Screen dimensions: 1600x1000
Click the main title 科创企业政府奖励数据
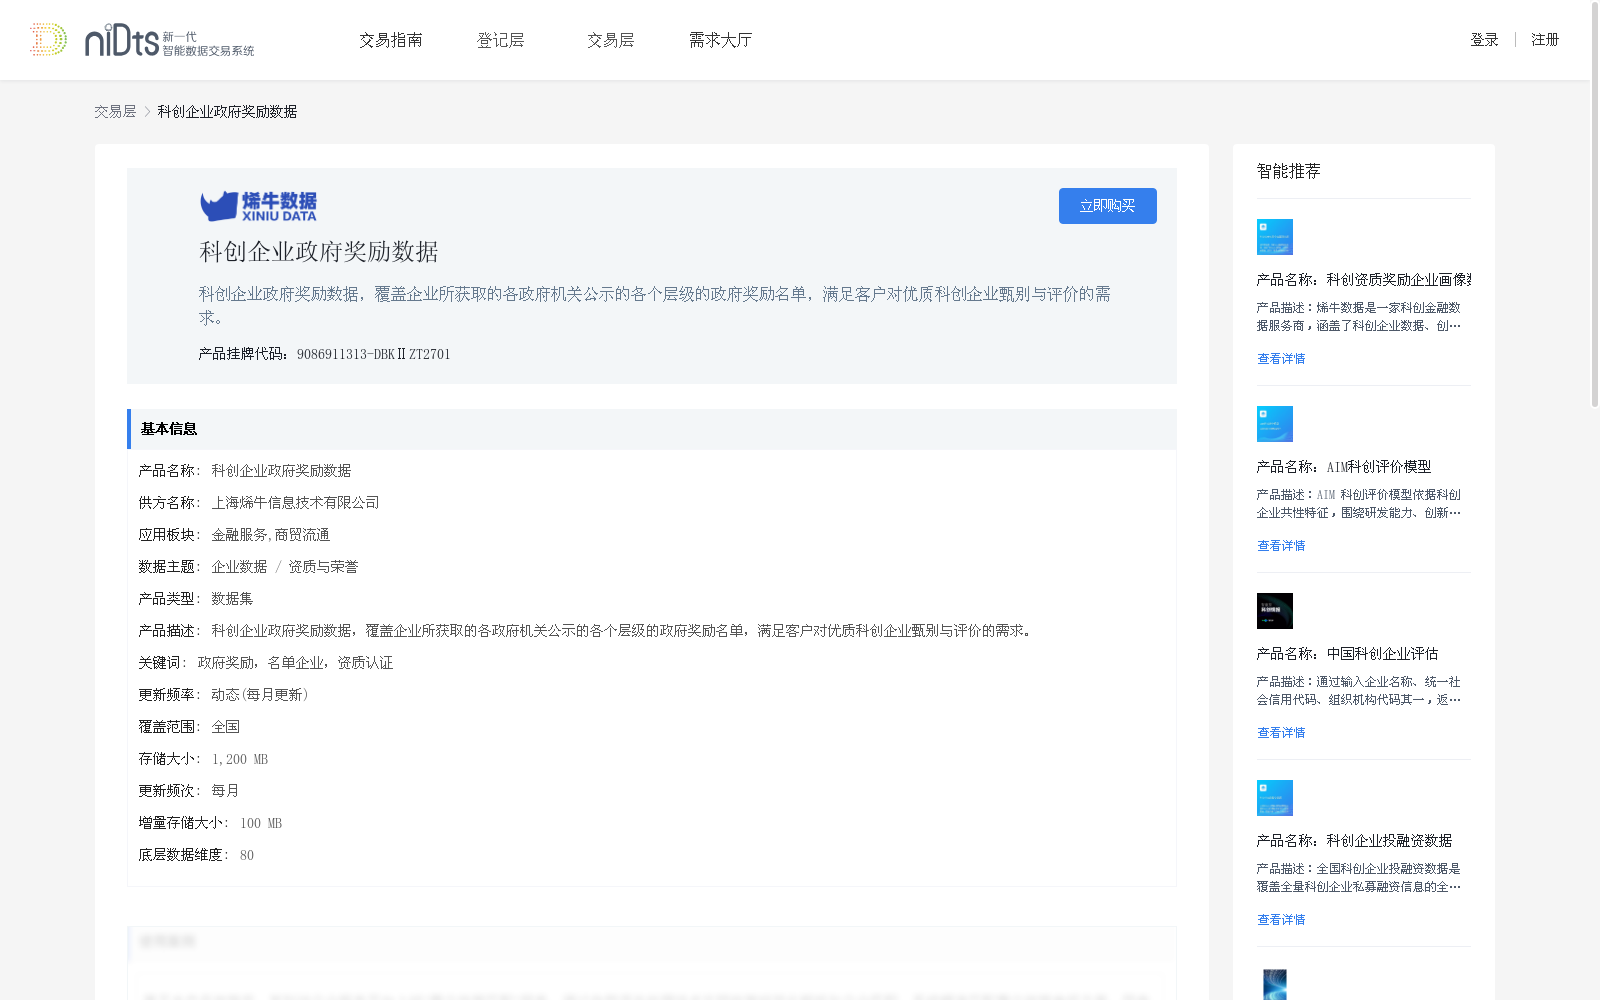319,252
